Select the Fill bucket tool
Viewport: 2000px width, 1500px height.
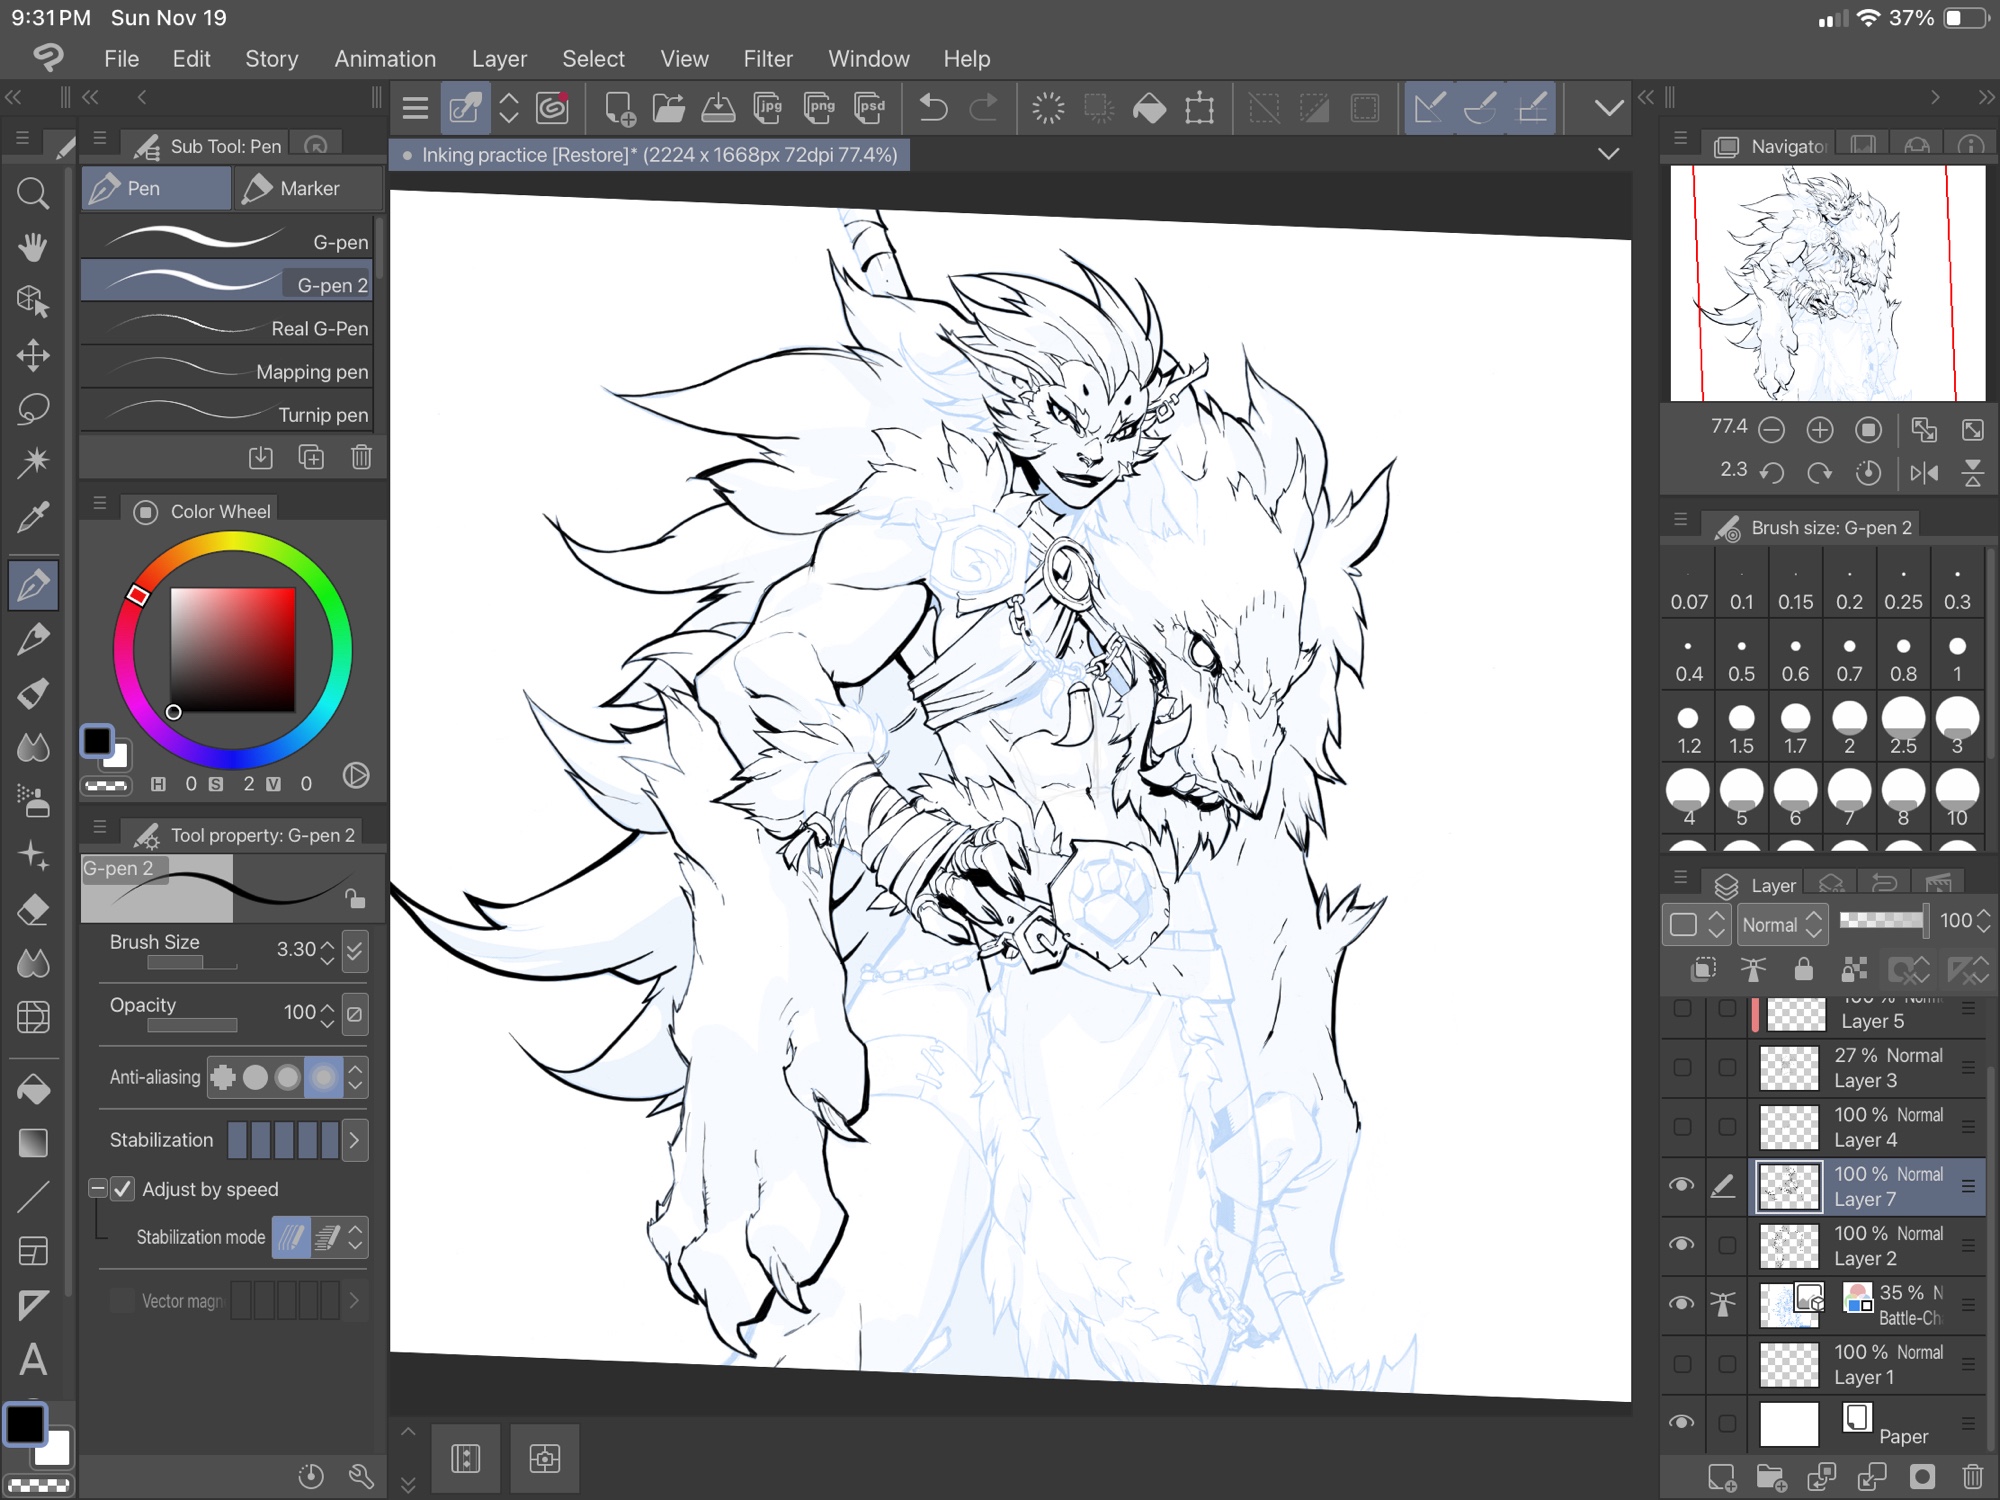33,1088
